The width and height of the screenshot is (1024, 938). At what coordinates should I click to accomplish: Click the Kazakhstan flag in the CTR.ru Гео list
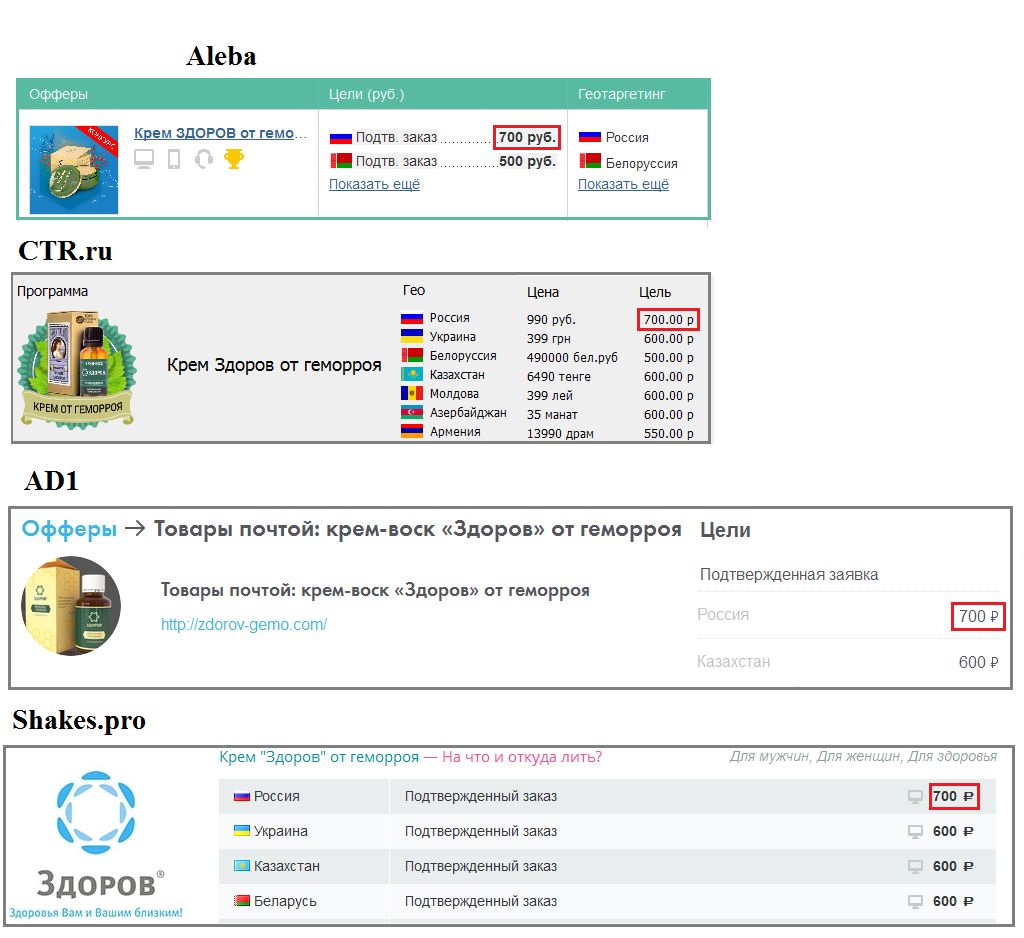411,374
